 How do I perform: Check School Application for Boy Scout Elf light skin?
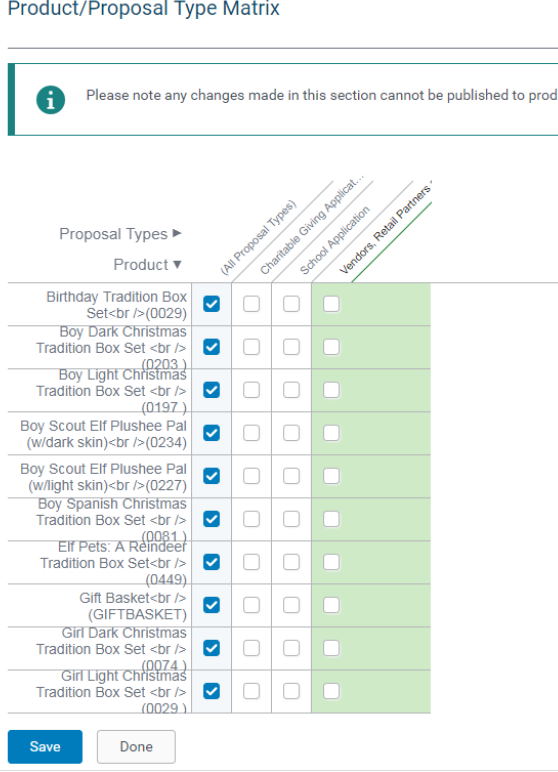click(x=291, y=476)
